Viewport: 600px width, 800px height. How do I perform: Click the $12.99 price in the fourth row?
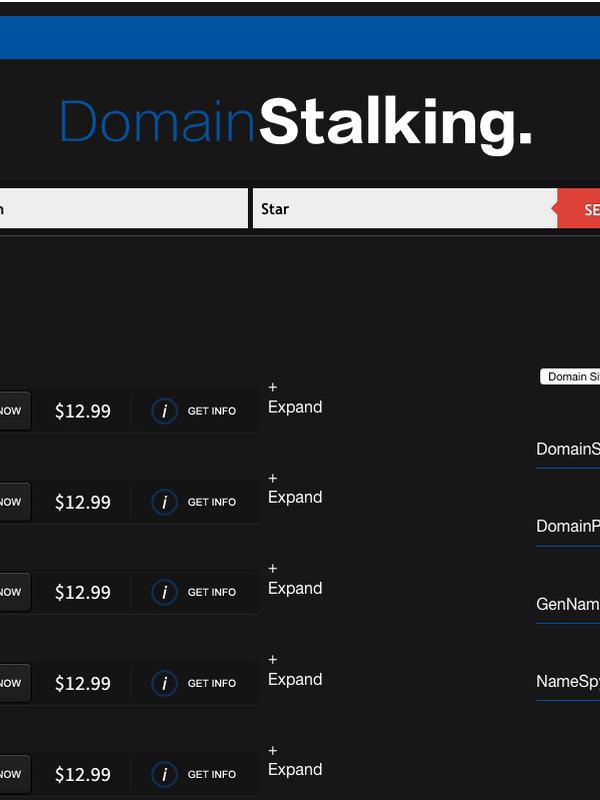tap(83, 684)
